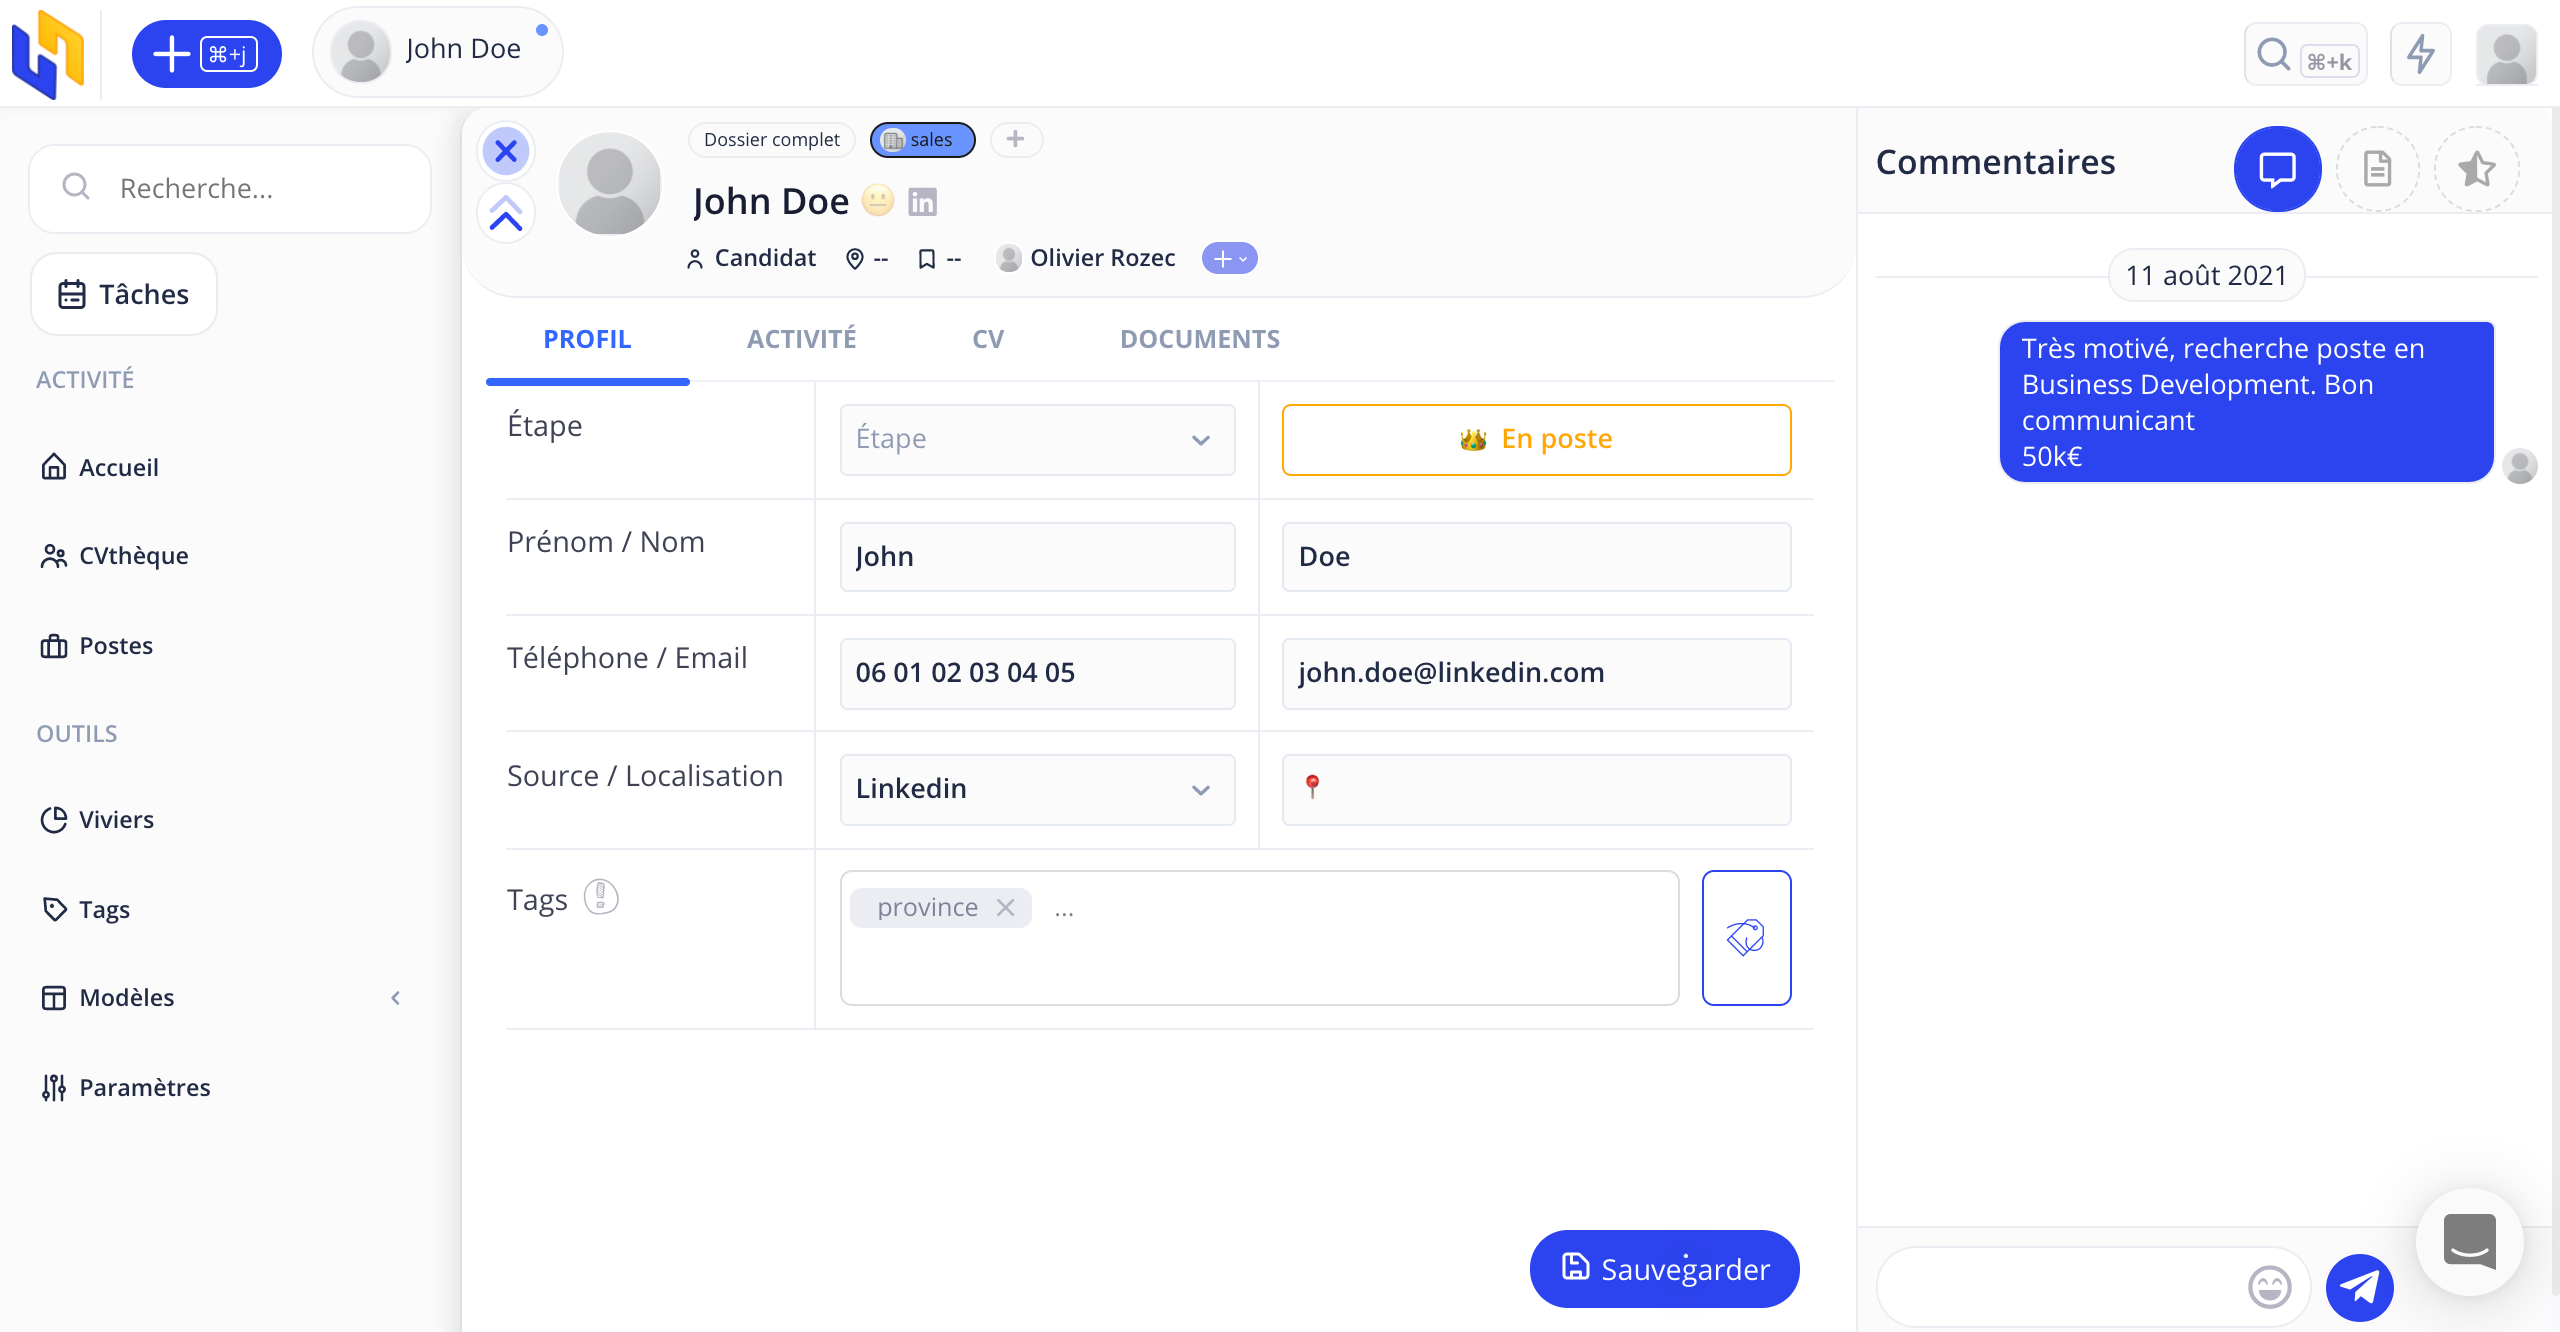Screen dimensions: 2560x1332
Task: Remove the province tag
Action: click(1006, 907)
